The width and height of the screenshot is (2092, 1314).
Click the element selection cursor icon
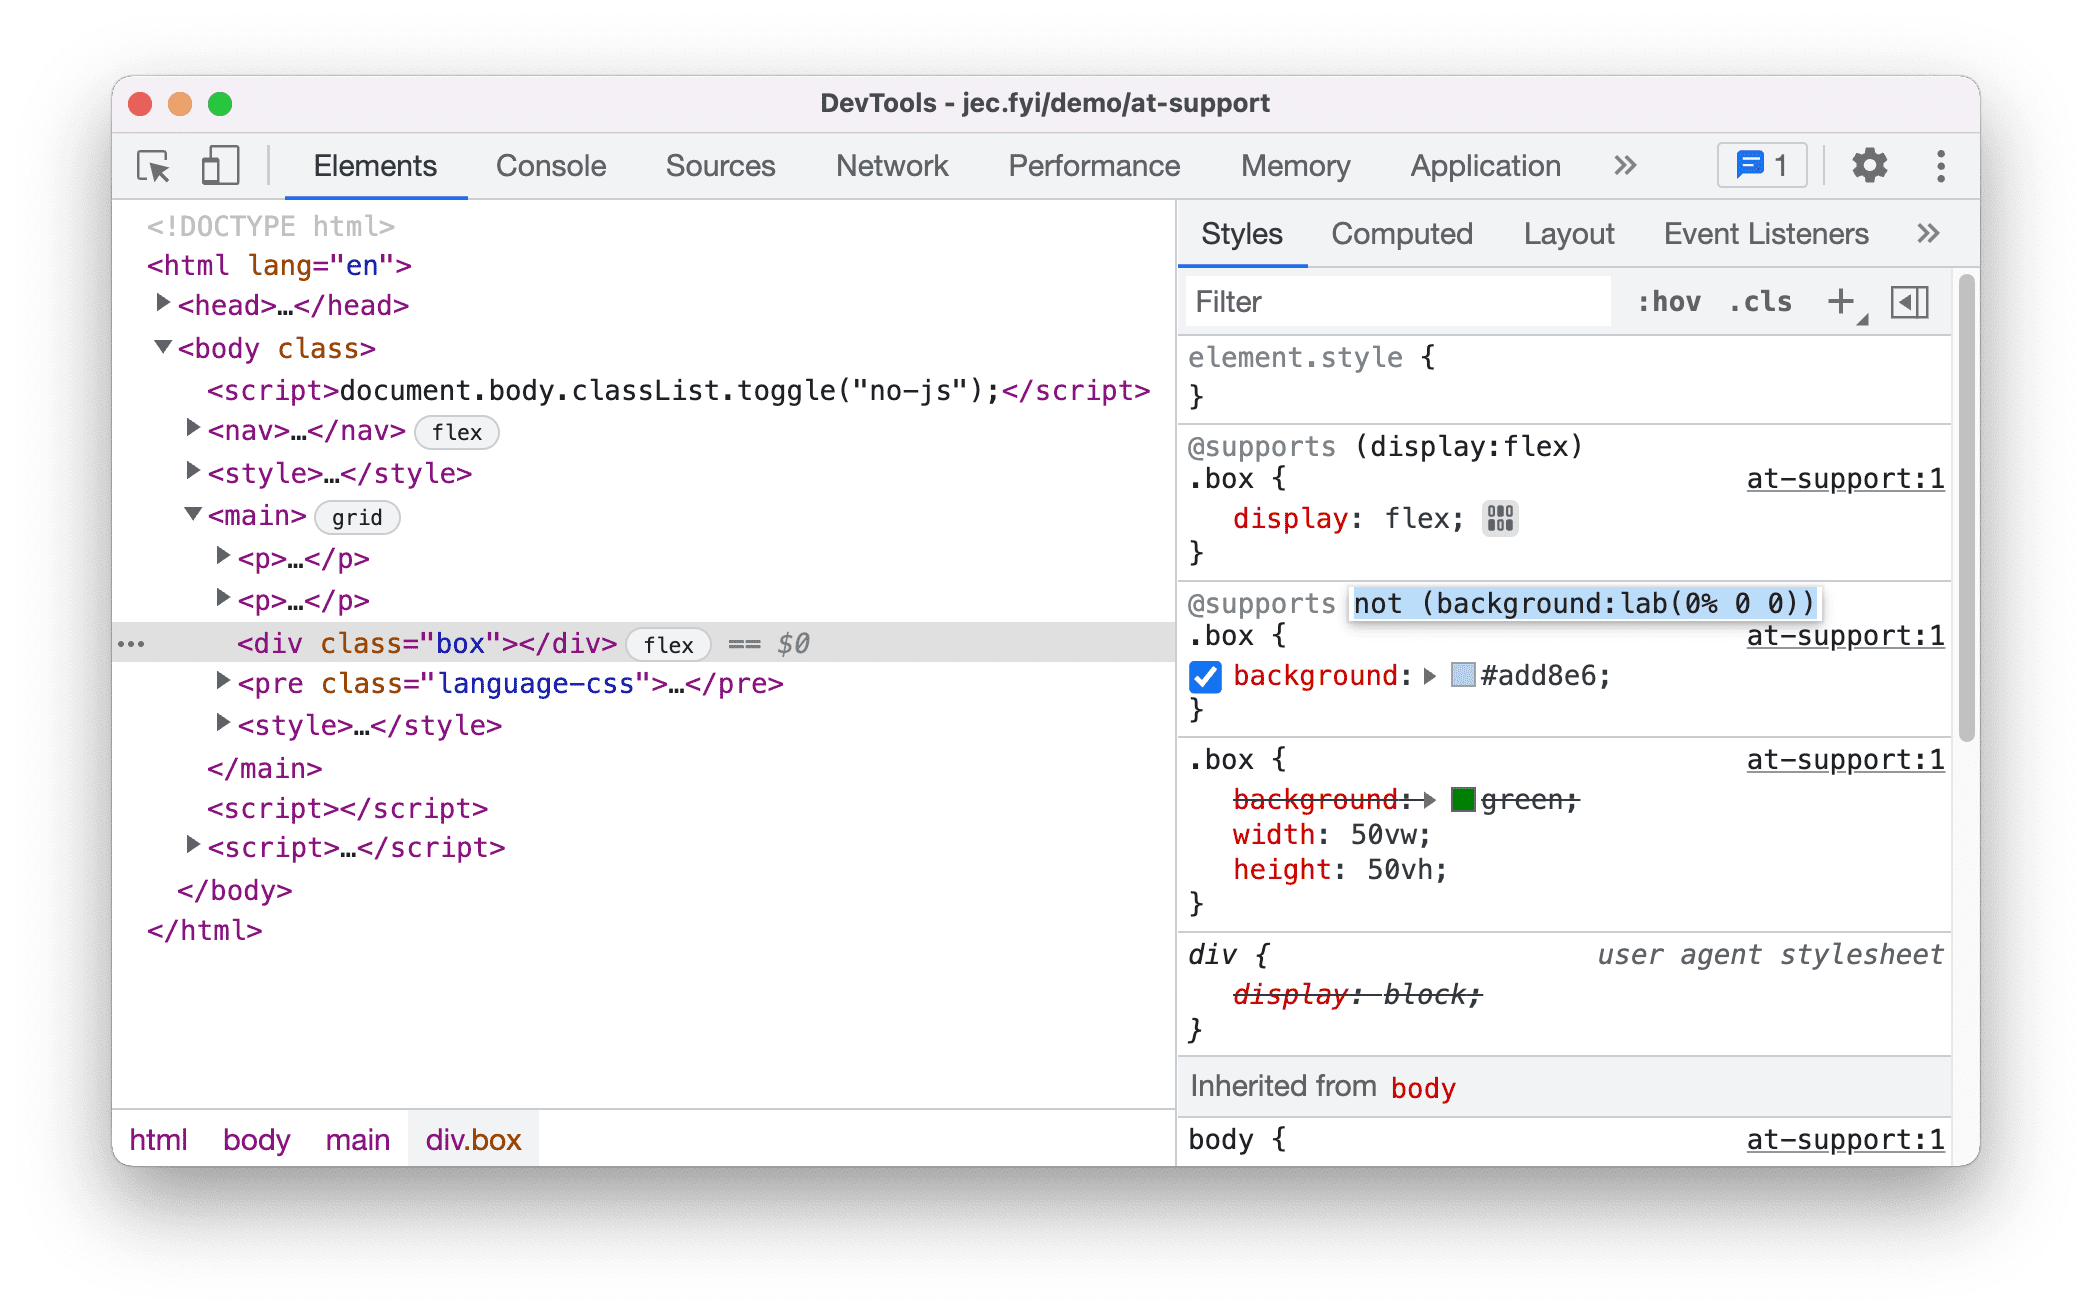tap(154, 165)
